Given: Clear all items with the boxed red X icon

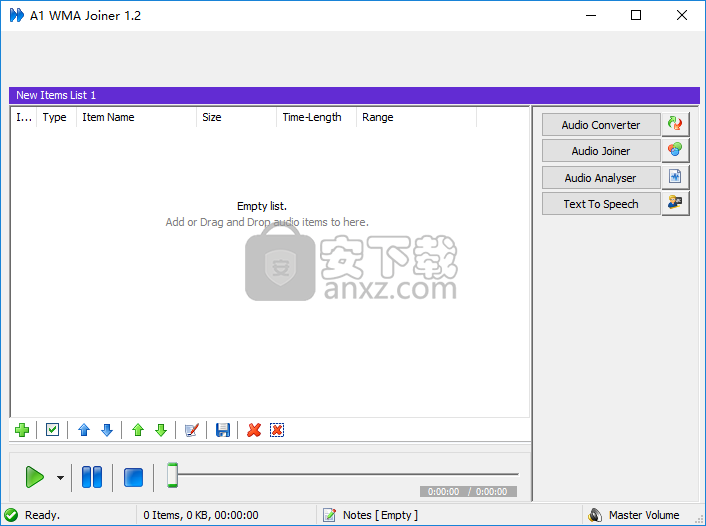Looking at the screenshot, I should pos(277,430).
